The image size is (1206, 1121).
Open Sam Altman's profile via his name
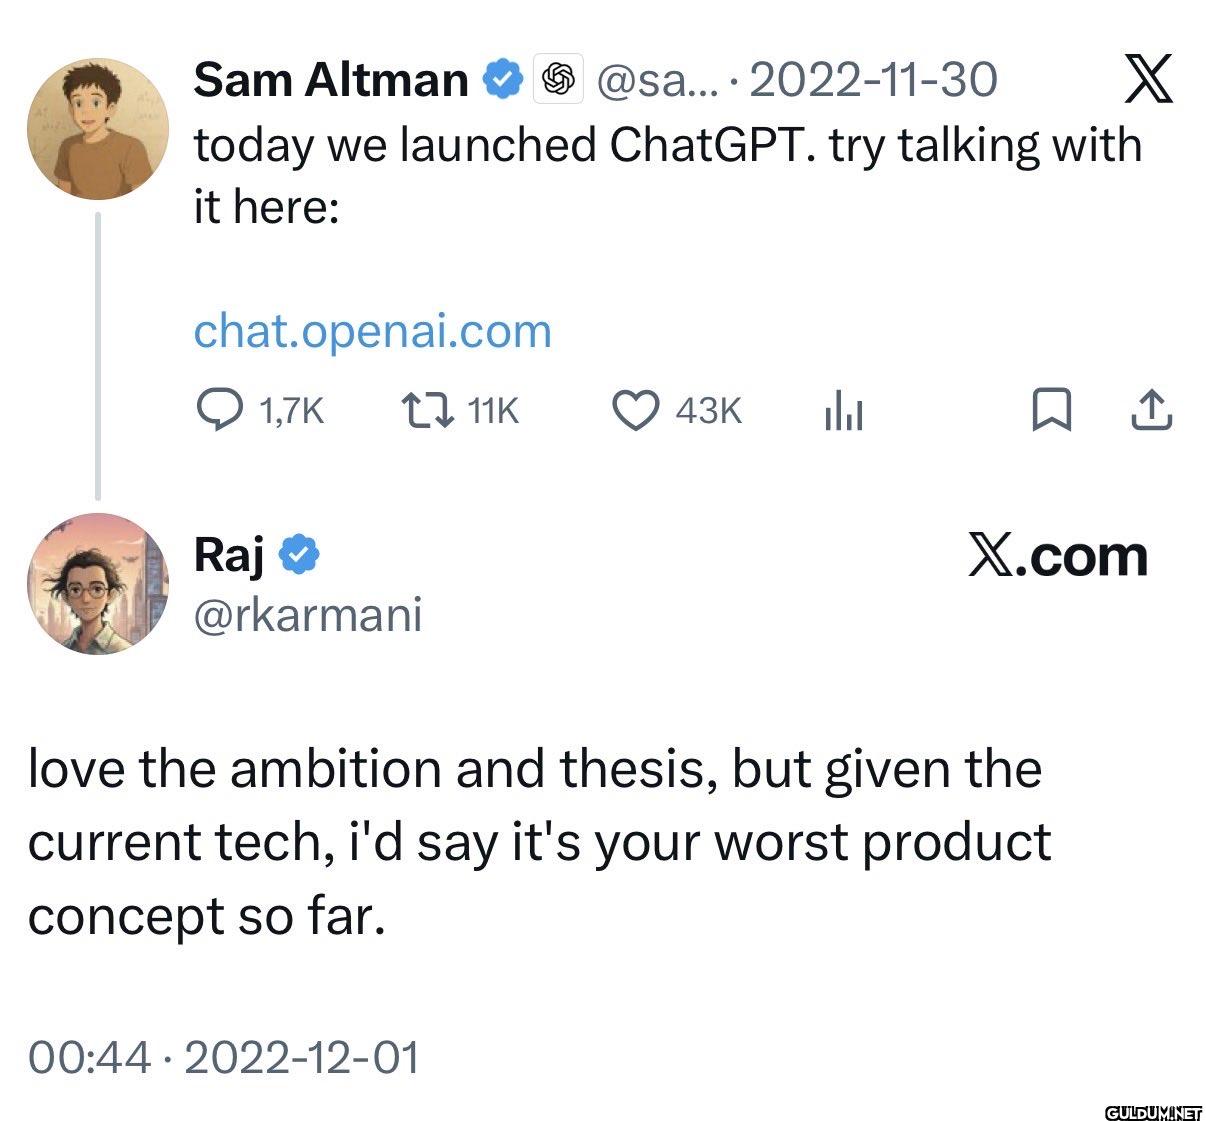(x=331, y=79)
